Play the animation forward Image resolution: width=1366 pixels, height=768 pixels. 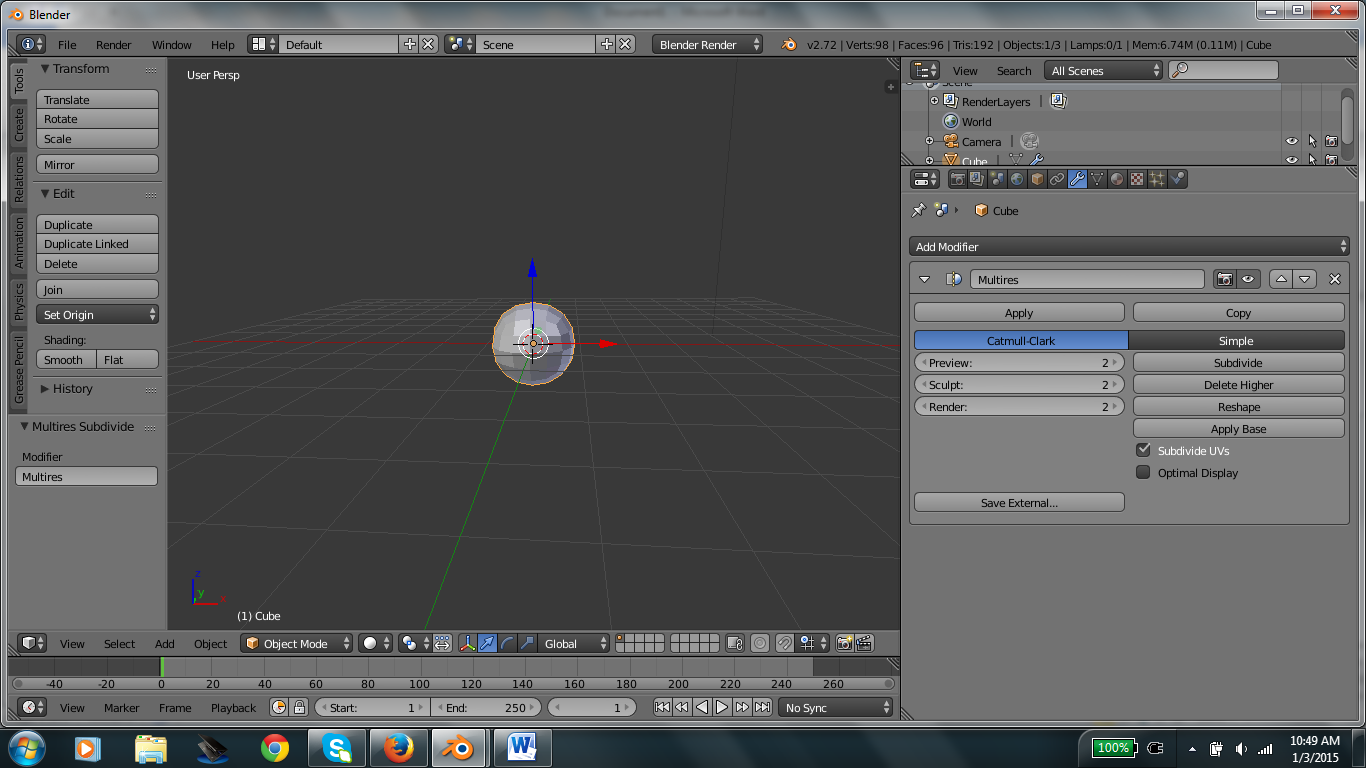coord(722,707)
